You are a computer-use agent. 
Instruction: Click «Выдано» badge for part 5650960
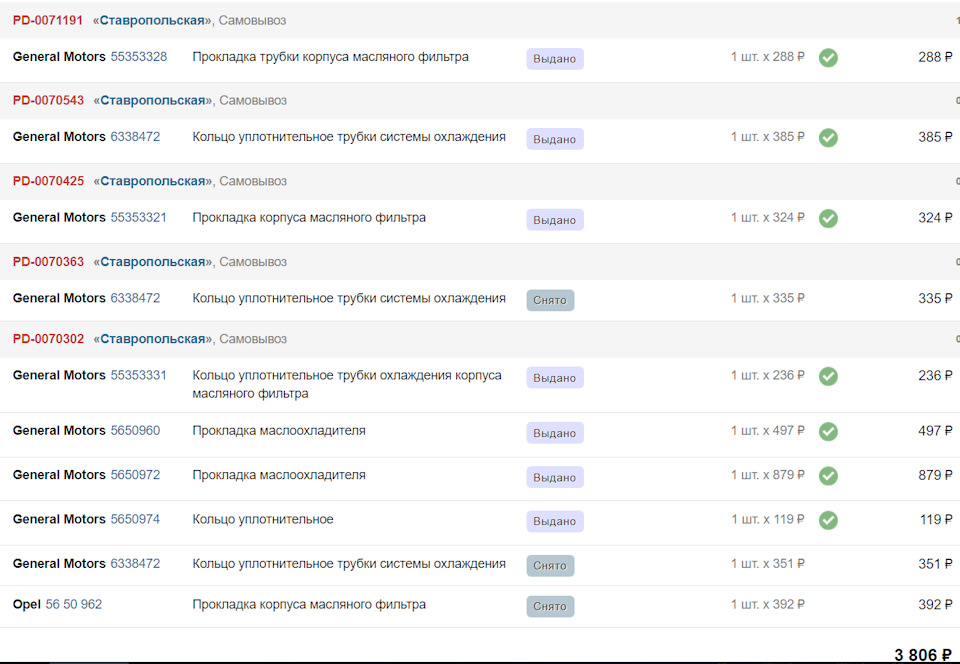pyautogui.click(x=555, y=433)
